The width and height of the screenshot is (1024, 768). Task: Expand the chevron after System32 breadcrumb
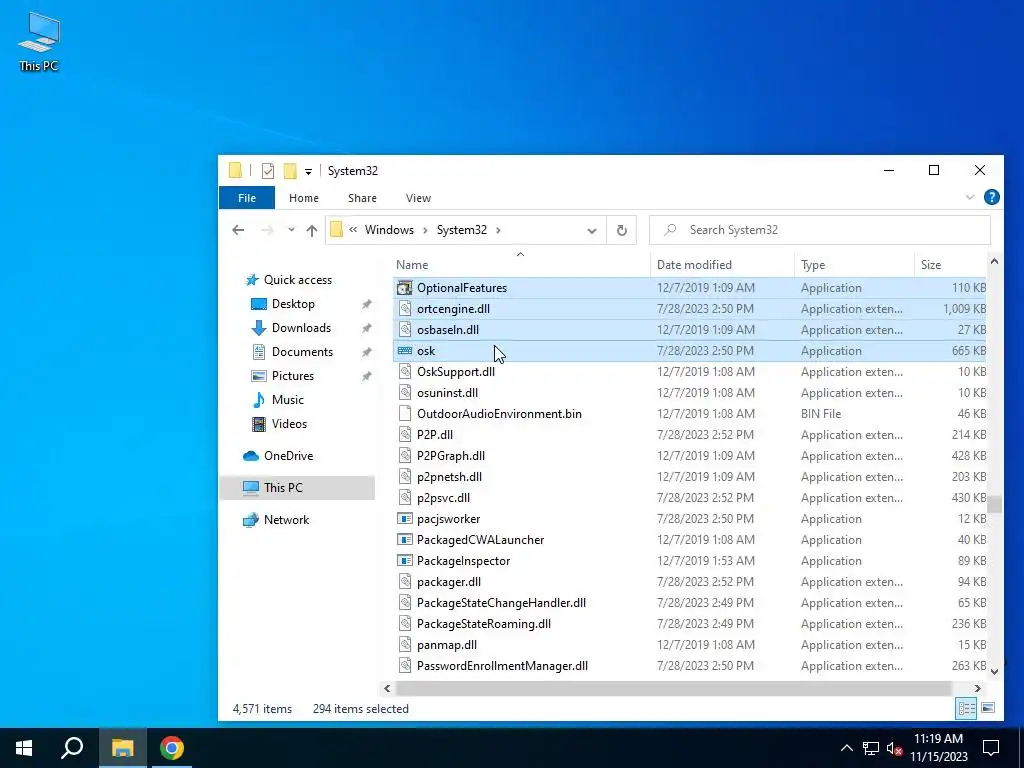coord(498,230)
